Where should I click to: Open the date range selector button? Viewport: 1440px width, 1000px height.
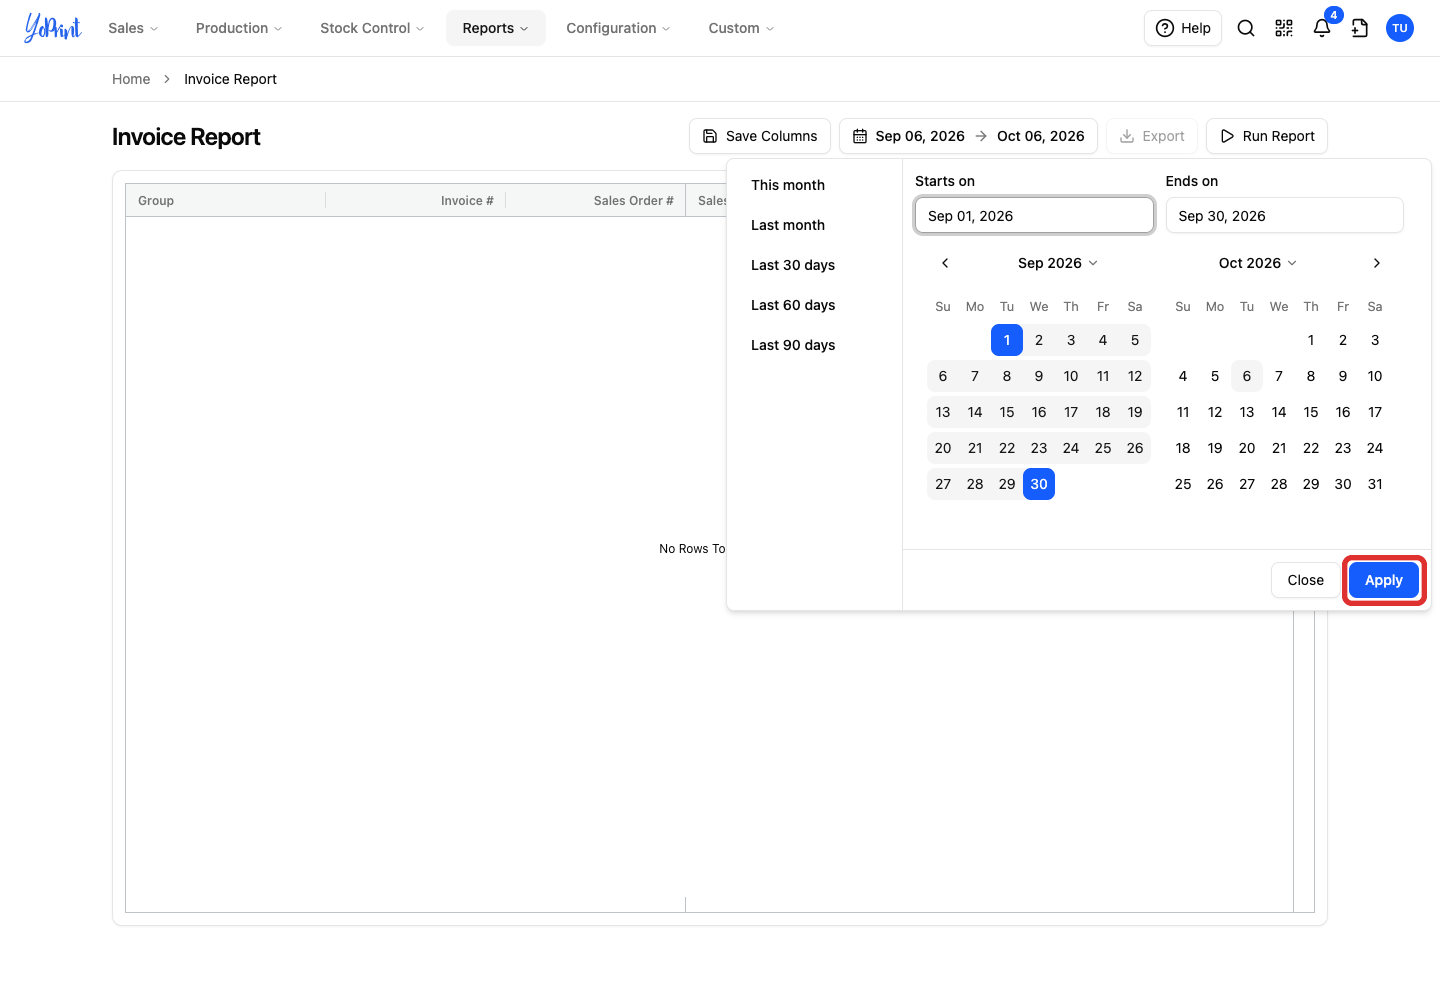[x=968, y=136]
